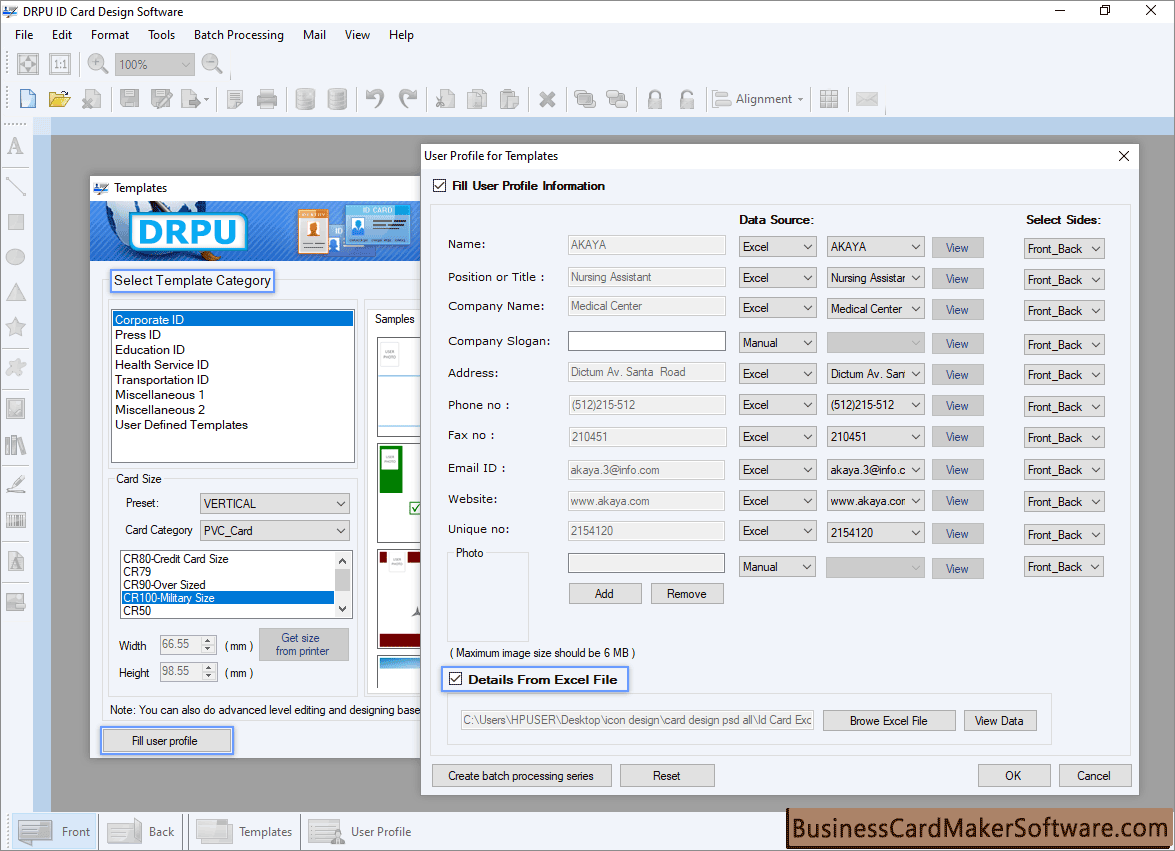Increase Width using the up stepper arrow
The width and height of the screenshot is (1175, 851).
(205, 640)
